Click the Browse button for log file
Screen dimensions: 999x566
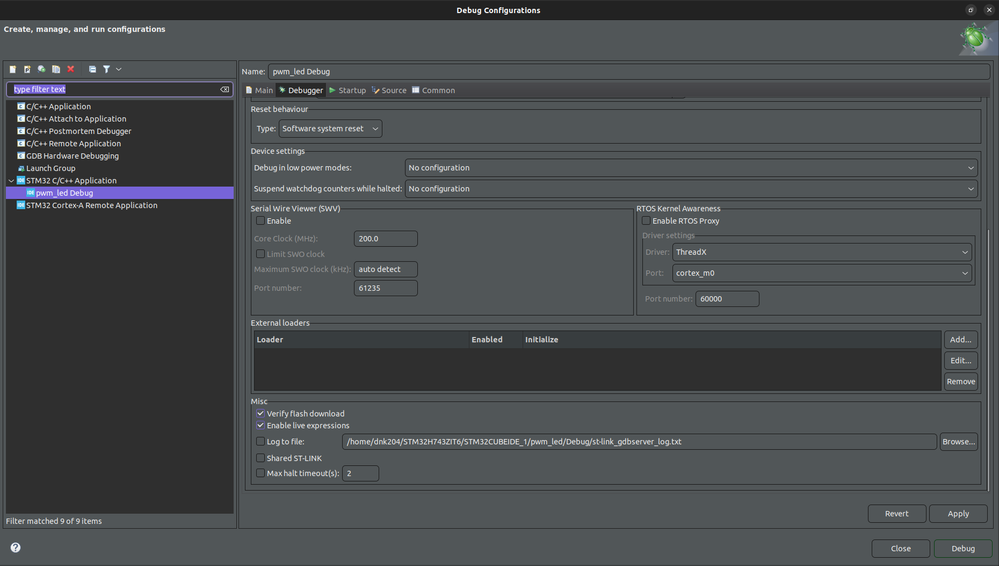pos(958,441)
